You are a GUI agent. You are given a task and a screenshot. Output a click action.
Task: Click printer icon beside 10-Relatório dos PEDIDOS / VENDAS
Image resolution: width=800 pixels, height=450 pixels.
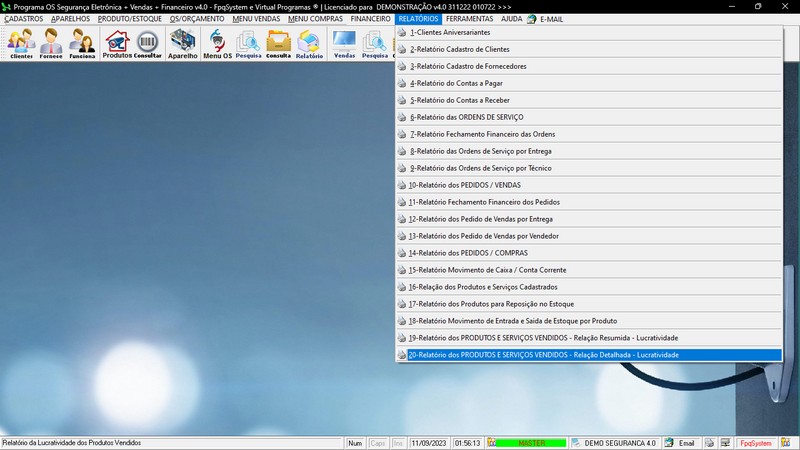402,185
